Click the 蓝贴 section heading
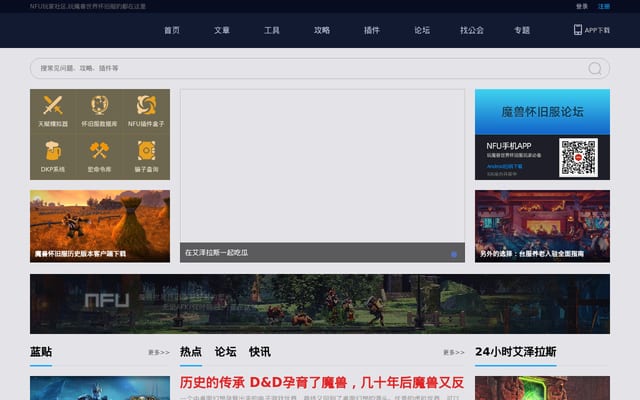 (41, 352)
